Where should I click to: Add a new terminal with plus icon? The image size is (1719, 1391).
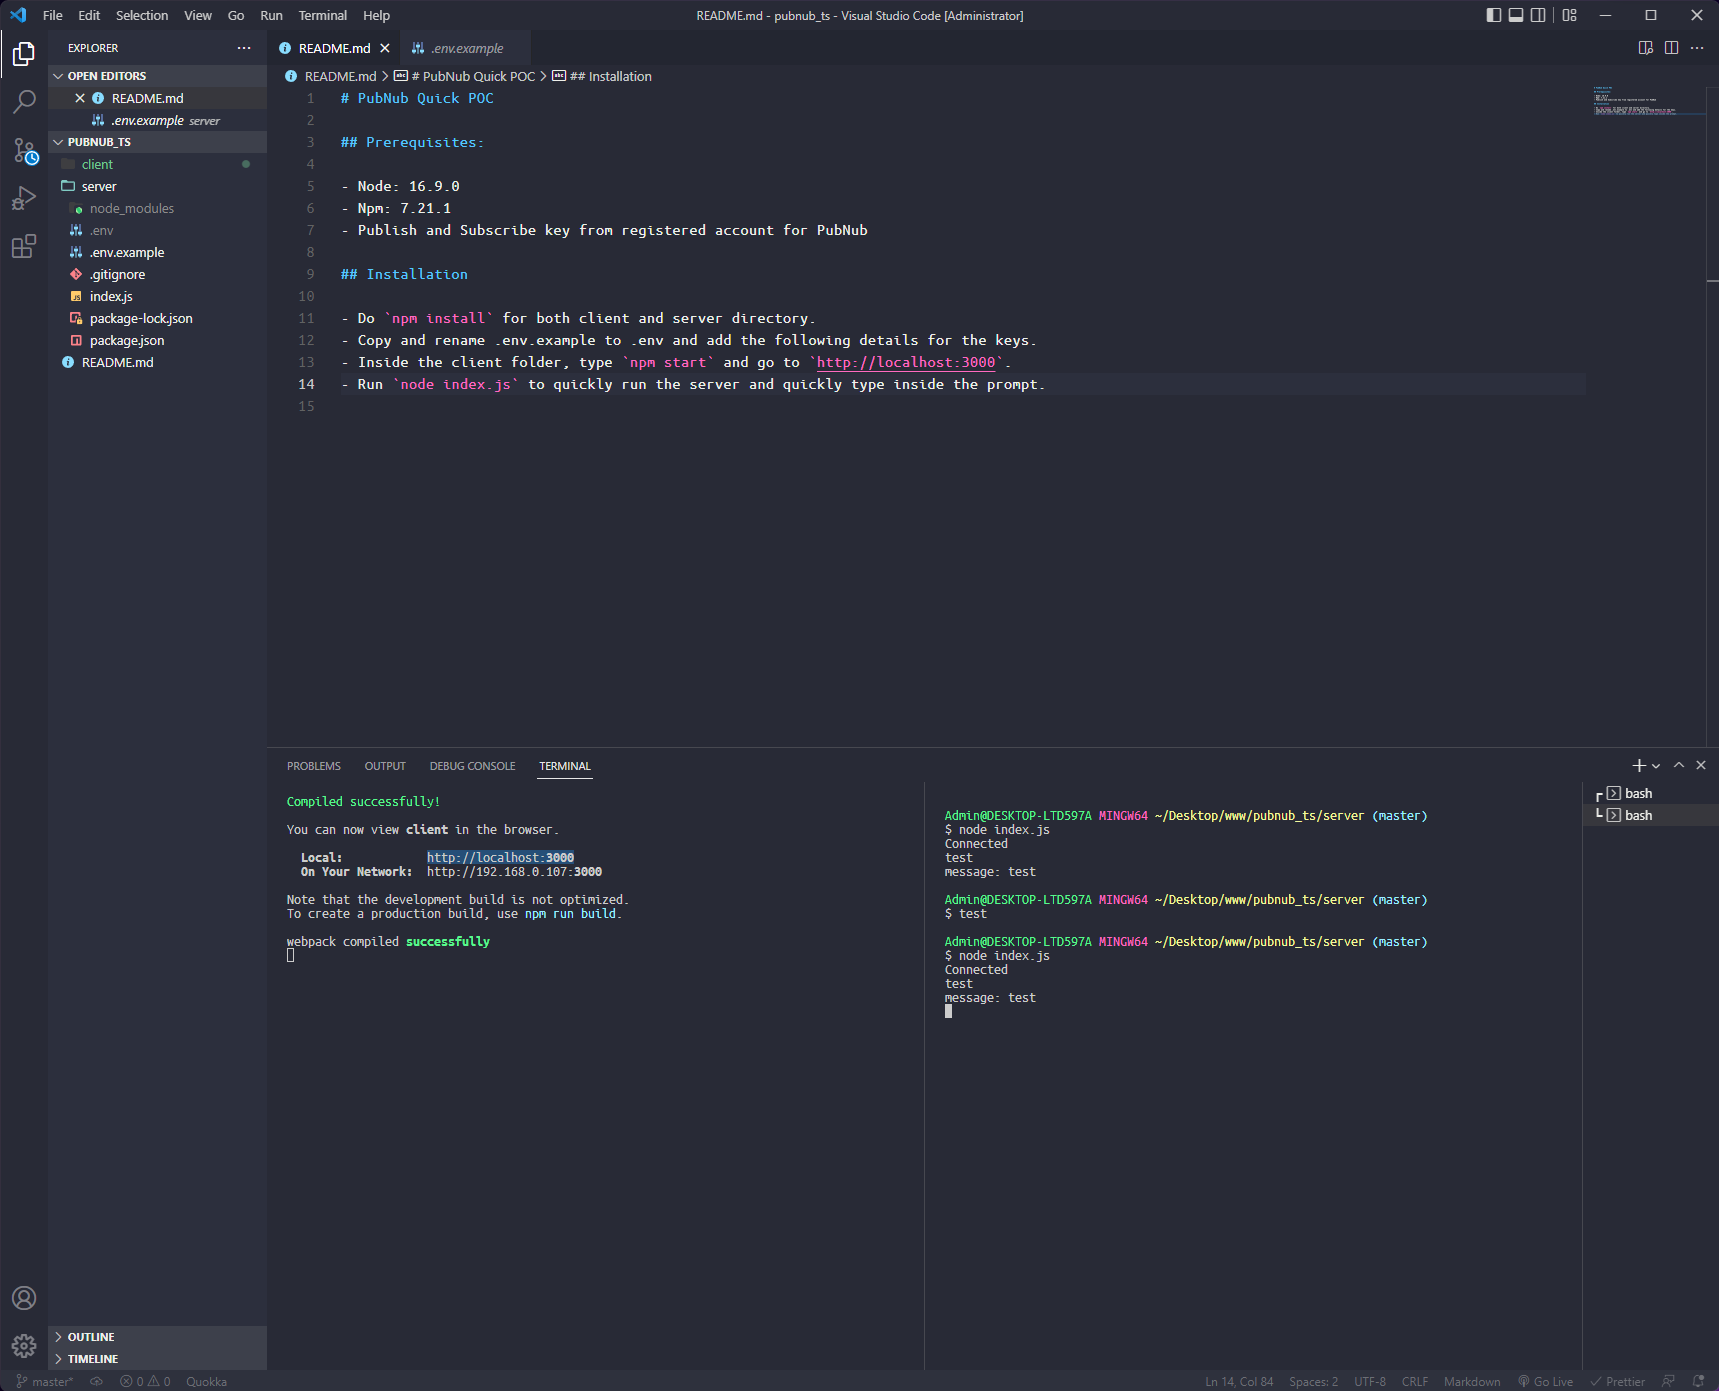pos(1638,765)
